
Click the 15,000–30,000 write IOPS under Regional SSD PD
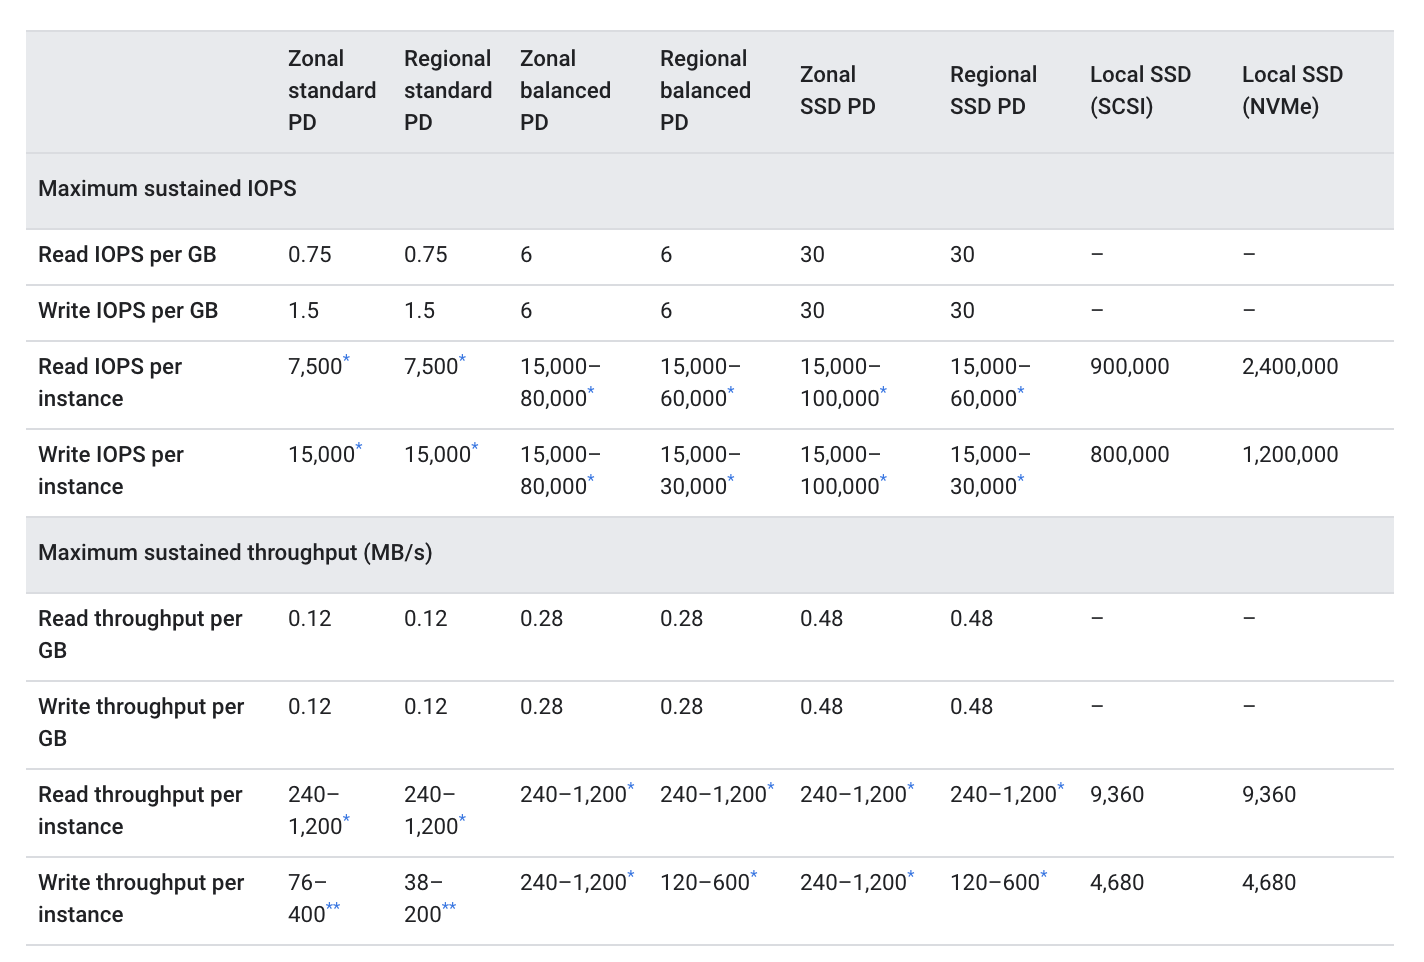click(x=990, y=470)
